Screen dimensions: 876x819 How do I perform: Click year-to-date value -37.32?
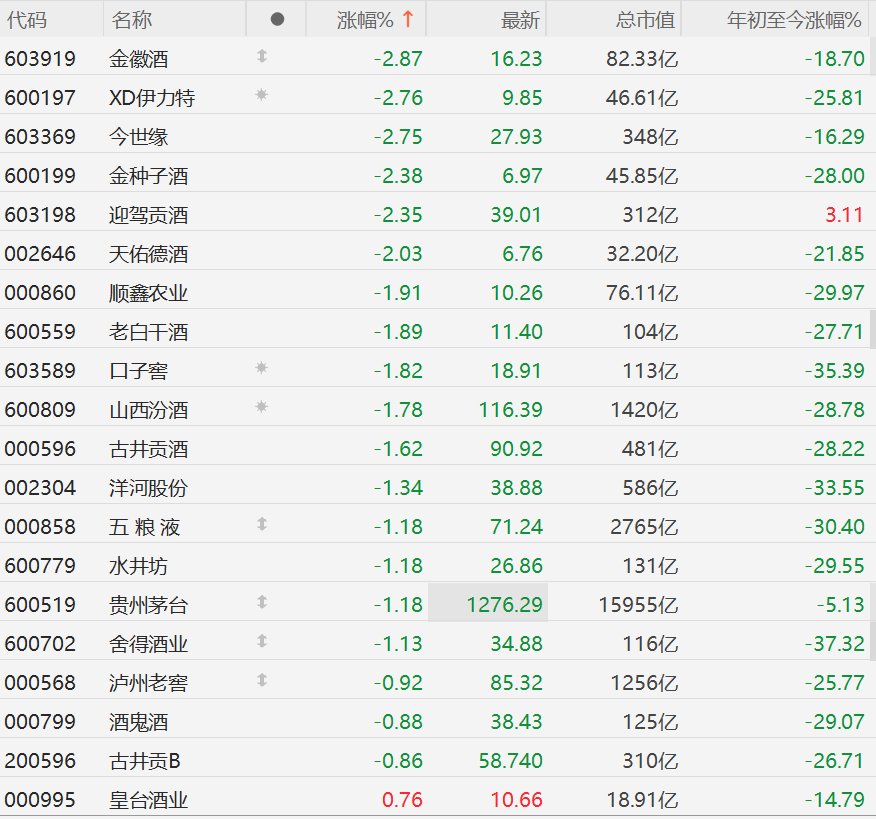[835, 644]
